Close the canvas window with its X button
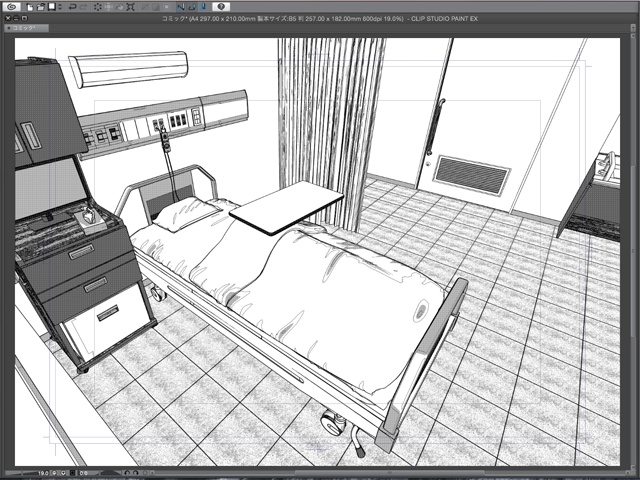The width and height of the screenshot is (640, 480). click(x=8, y=18)
